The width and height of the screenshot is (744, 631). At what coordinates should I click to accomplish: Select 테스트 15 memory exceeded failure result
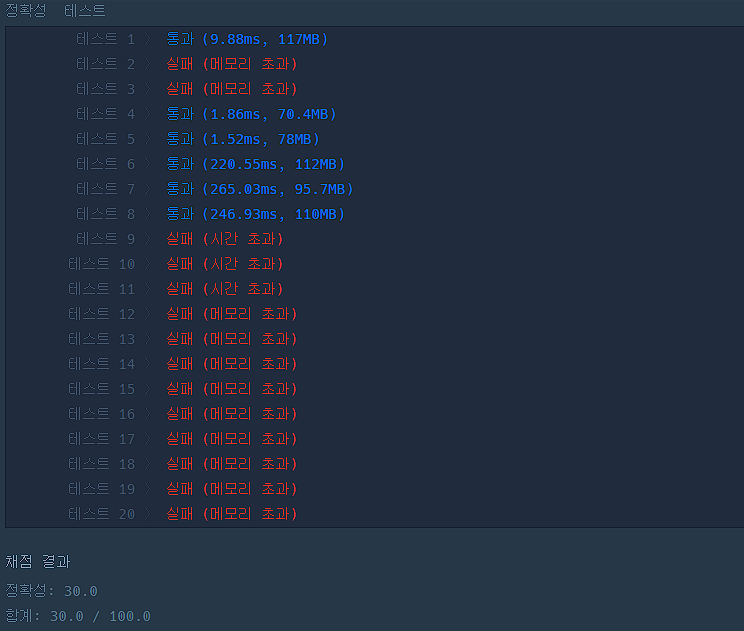point(232,389)
